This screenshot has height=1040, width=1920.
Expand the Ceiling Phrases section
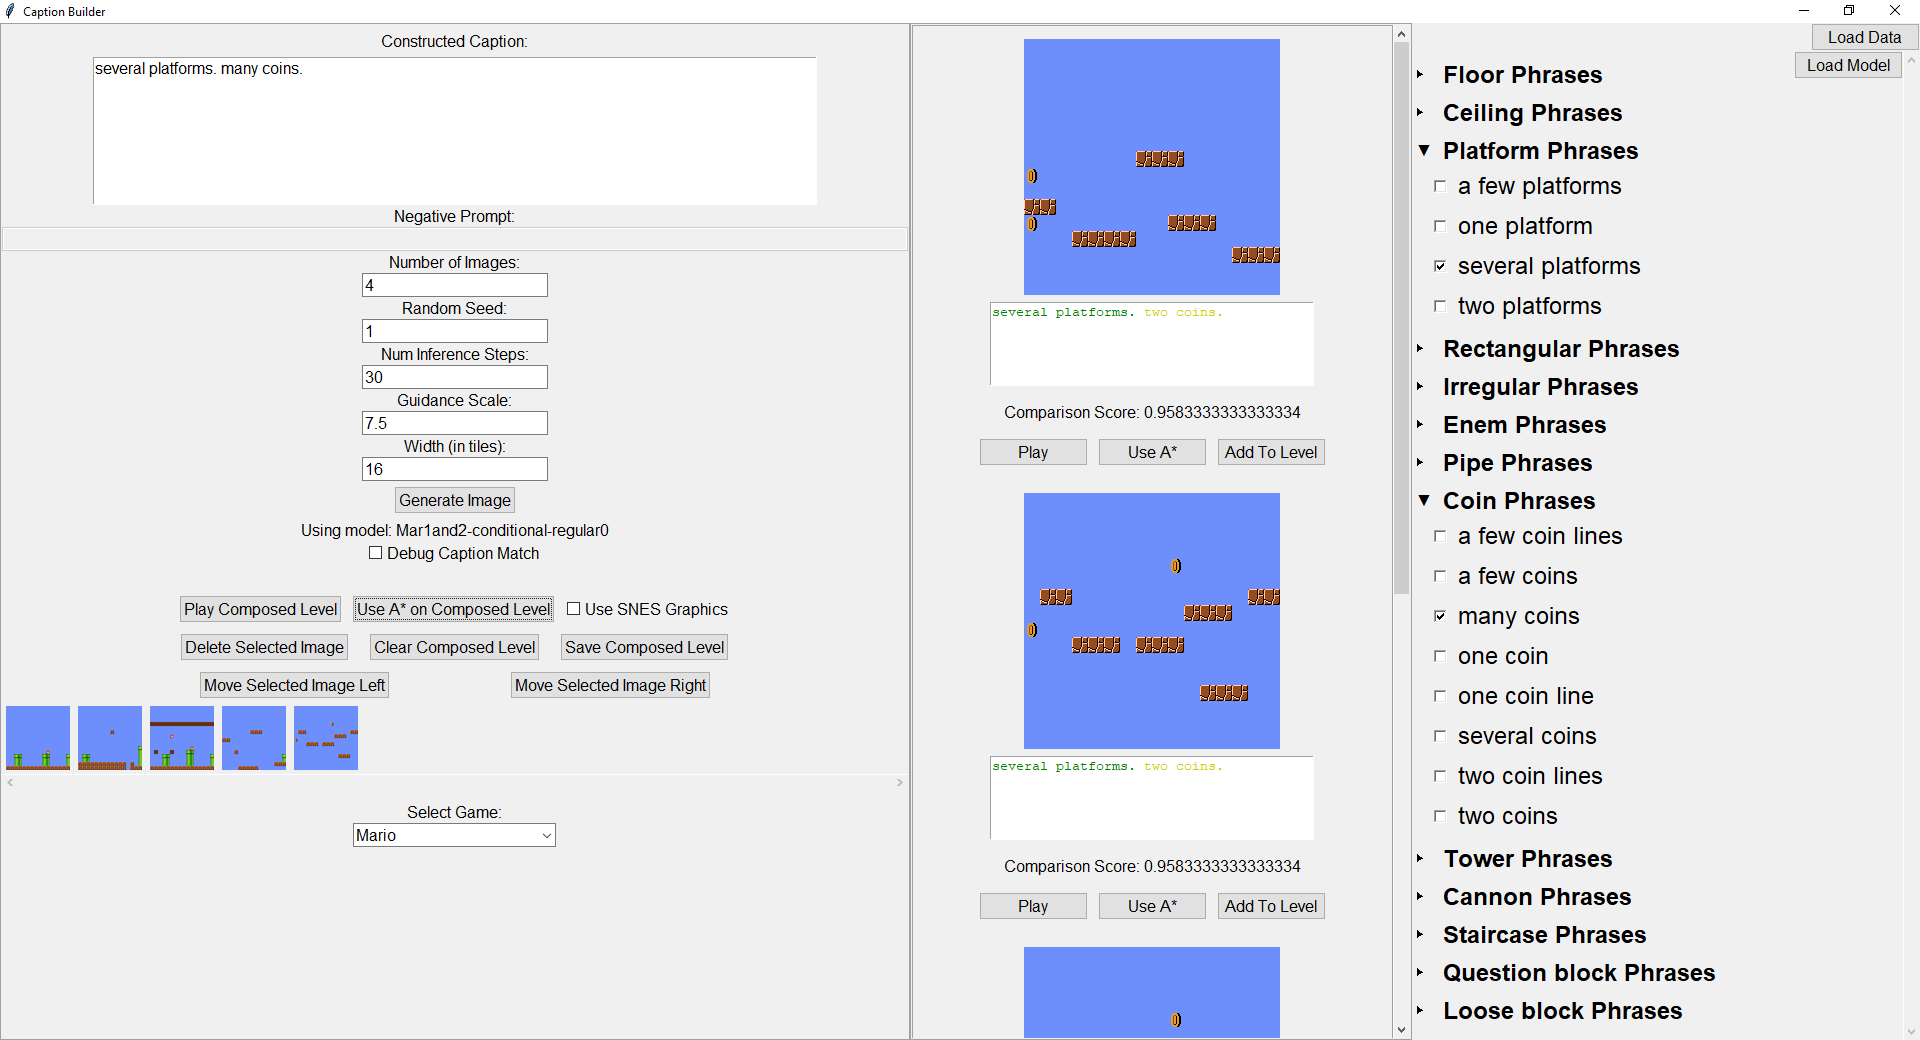[1420, 112]
